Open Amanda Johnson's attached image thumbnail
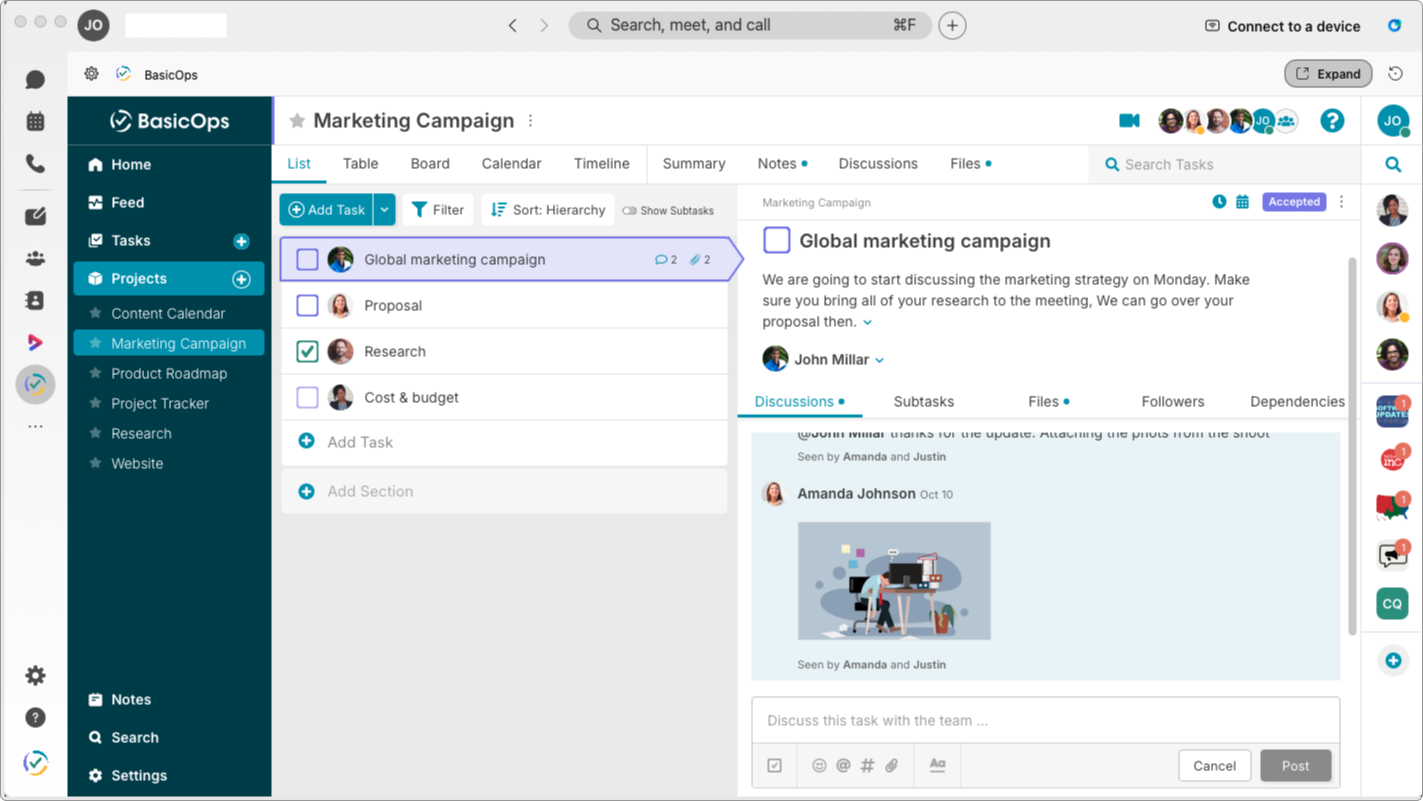This screenshot has height=801, width=1423. tap(894, 581)
